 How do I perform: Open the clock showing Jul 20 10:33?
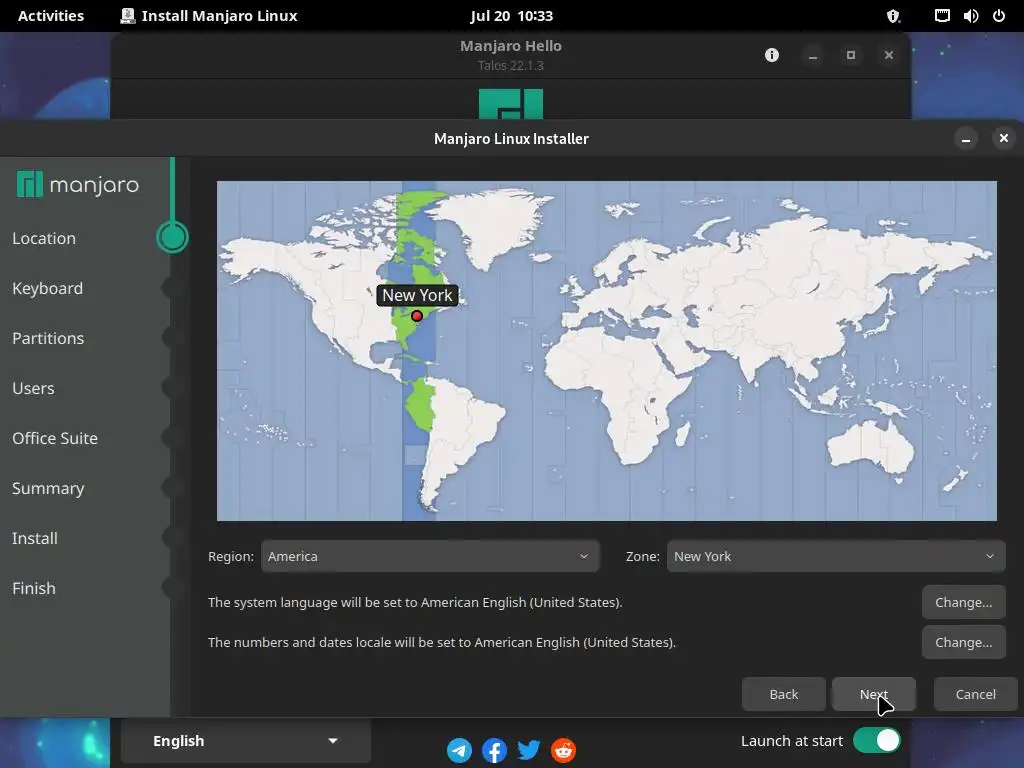click(x=511, y=16)
